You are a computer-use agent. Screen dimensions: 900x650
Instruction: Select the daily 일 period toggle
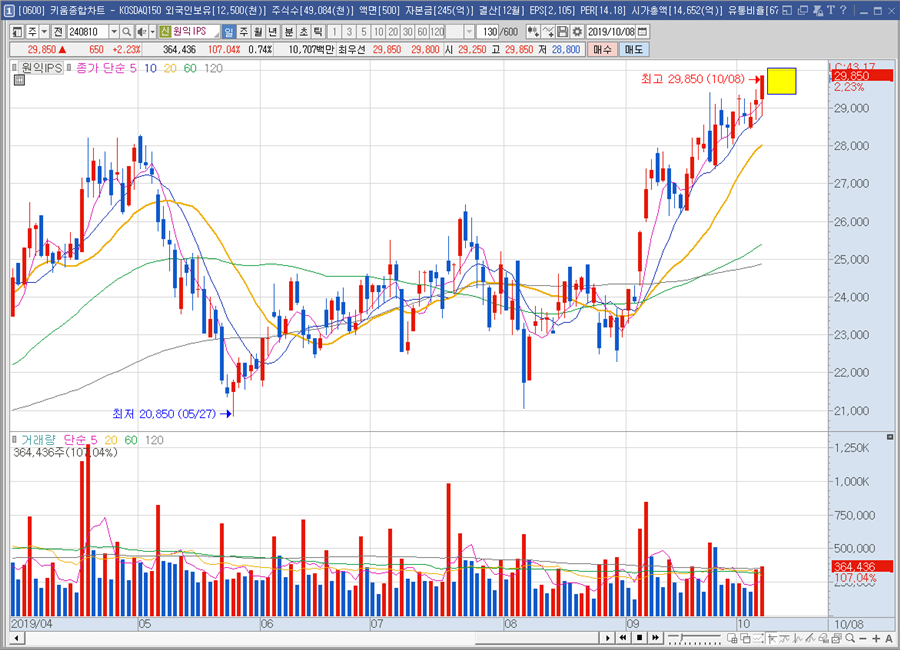(x=229, y=32)
